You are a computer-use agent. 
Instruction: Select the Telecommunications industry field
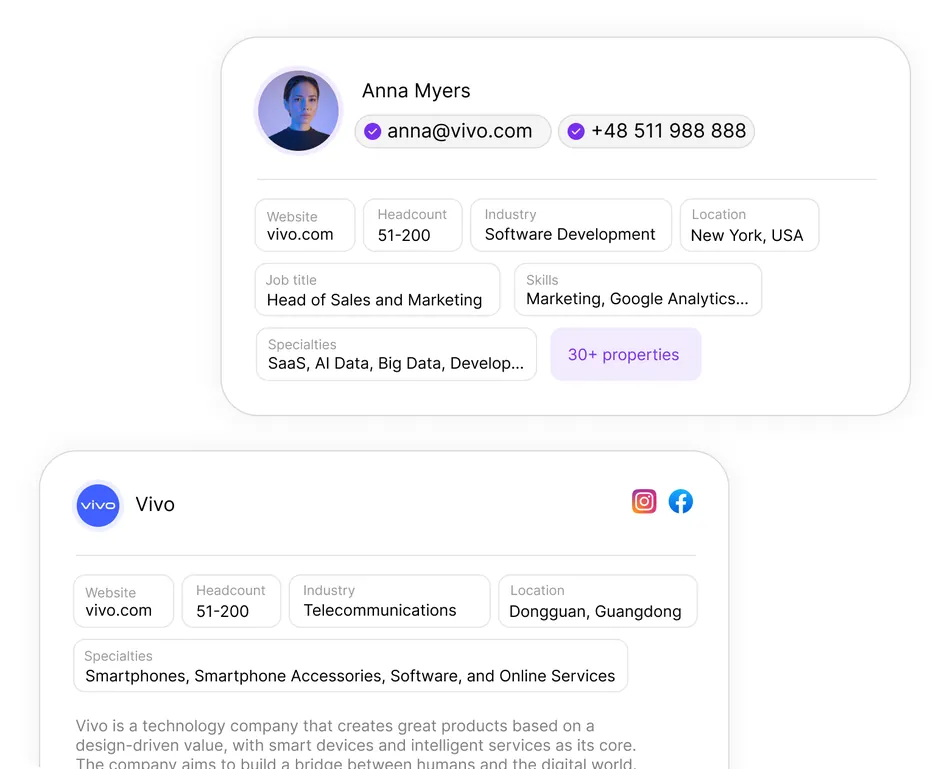tap(390, 601)
